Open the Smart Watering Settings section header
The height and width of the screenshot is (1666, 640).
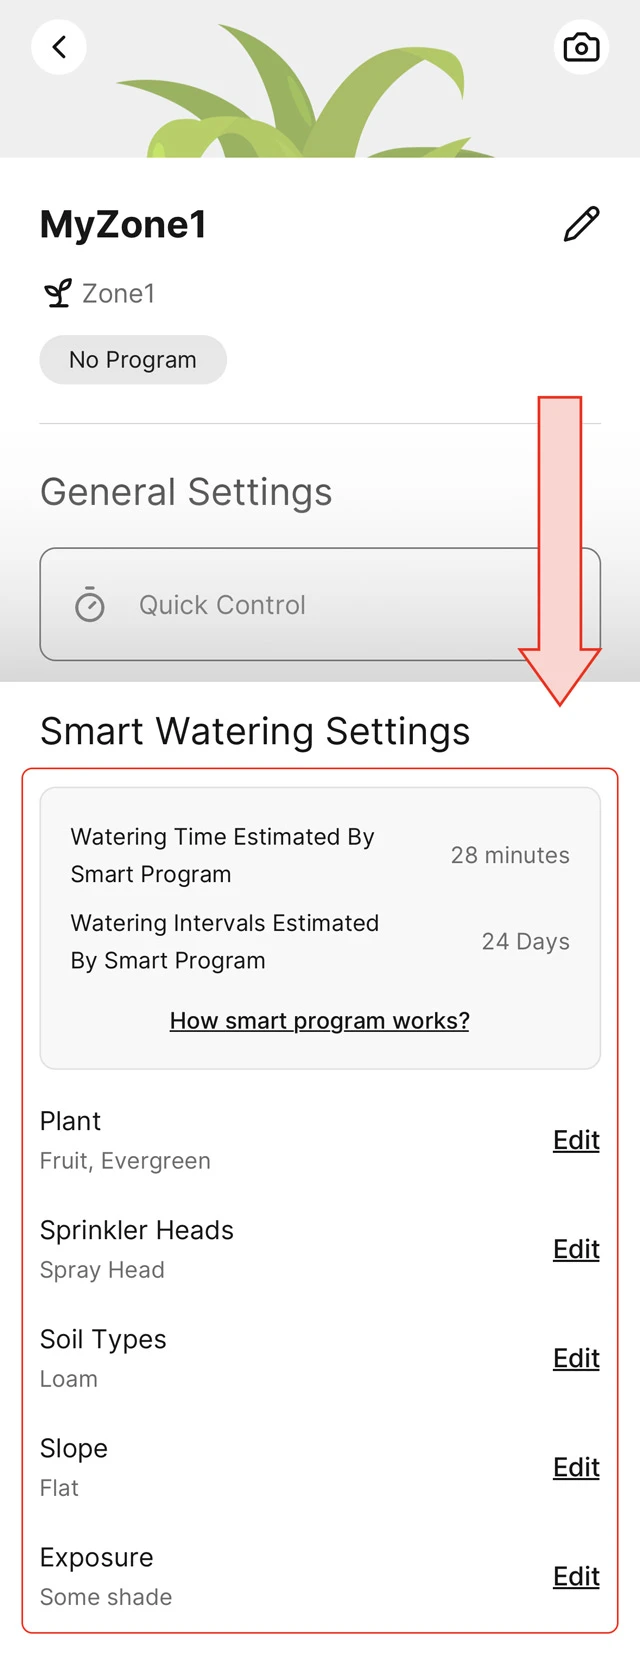254,731
